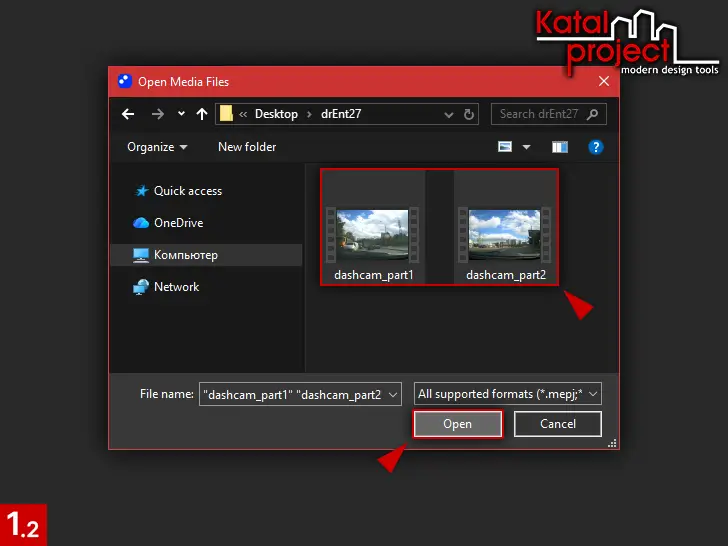The image size is (728, 546).
Task: Open the file type filter dropdown
Action: 508,394
